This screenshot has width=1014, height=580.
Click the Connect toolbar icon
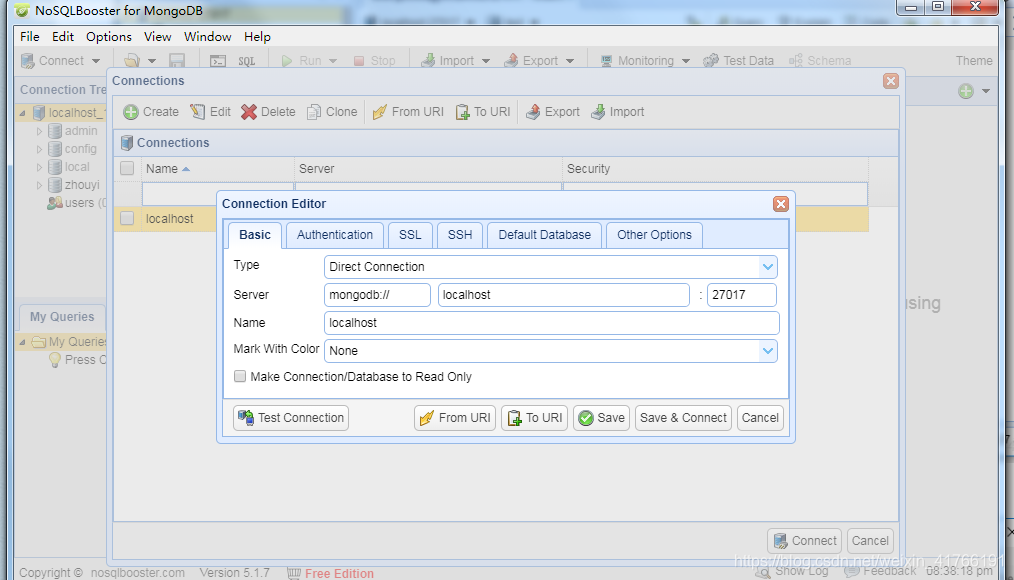point(28,61)
